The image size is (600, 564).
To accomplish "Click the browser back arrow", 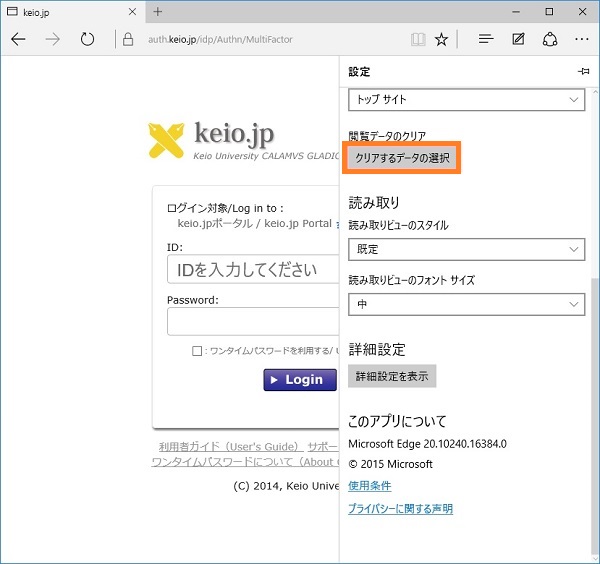I will (x=18, y=40).
